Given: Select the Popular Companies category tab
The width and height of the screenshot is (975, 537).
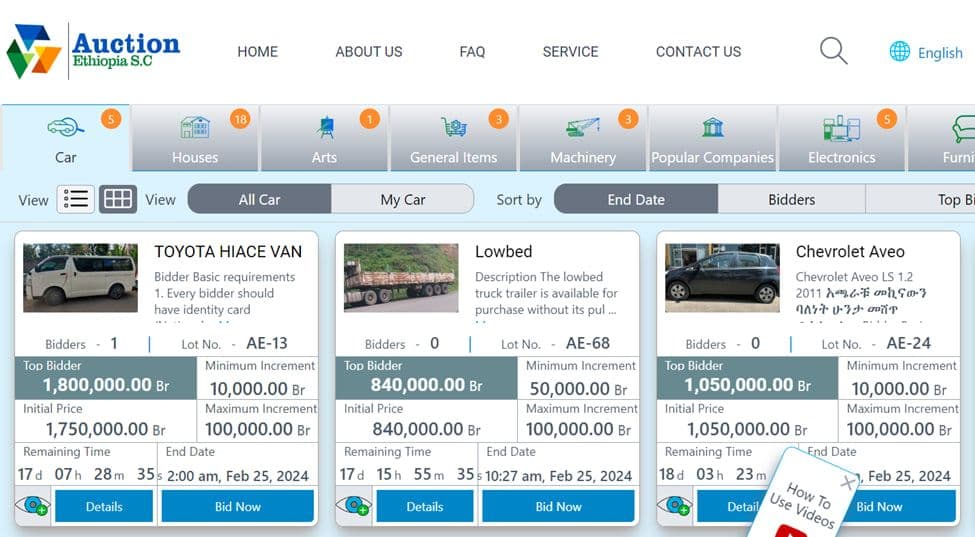Looking at the screenshot, I should tap(712, 138).
